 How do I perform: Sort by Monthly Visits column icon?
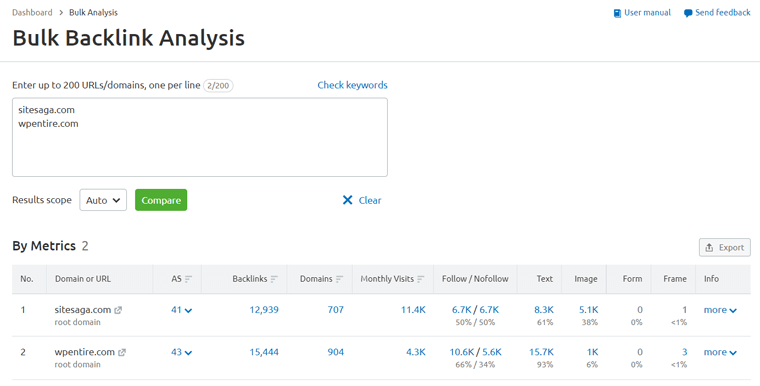coord(421,279)
